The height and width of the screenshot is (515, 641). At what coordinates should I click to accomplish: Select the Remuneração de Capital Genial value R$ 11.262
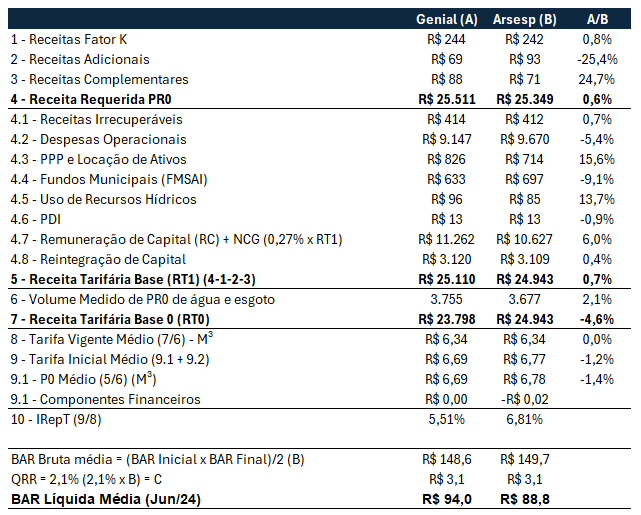pyautogui.click(x=446, y=240)
